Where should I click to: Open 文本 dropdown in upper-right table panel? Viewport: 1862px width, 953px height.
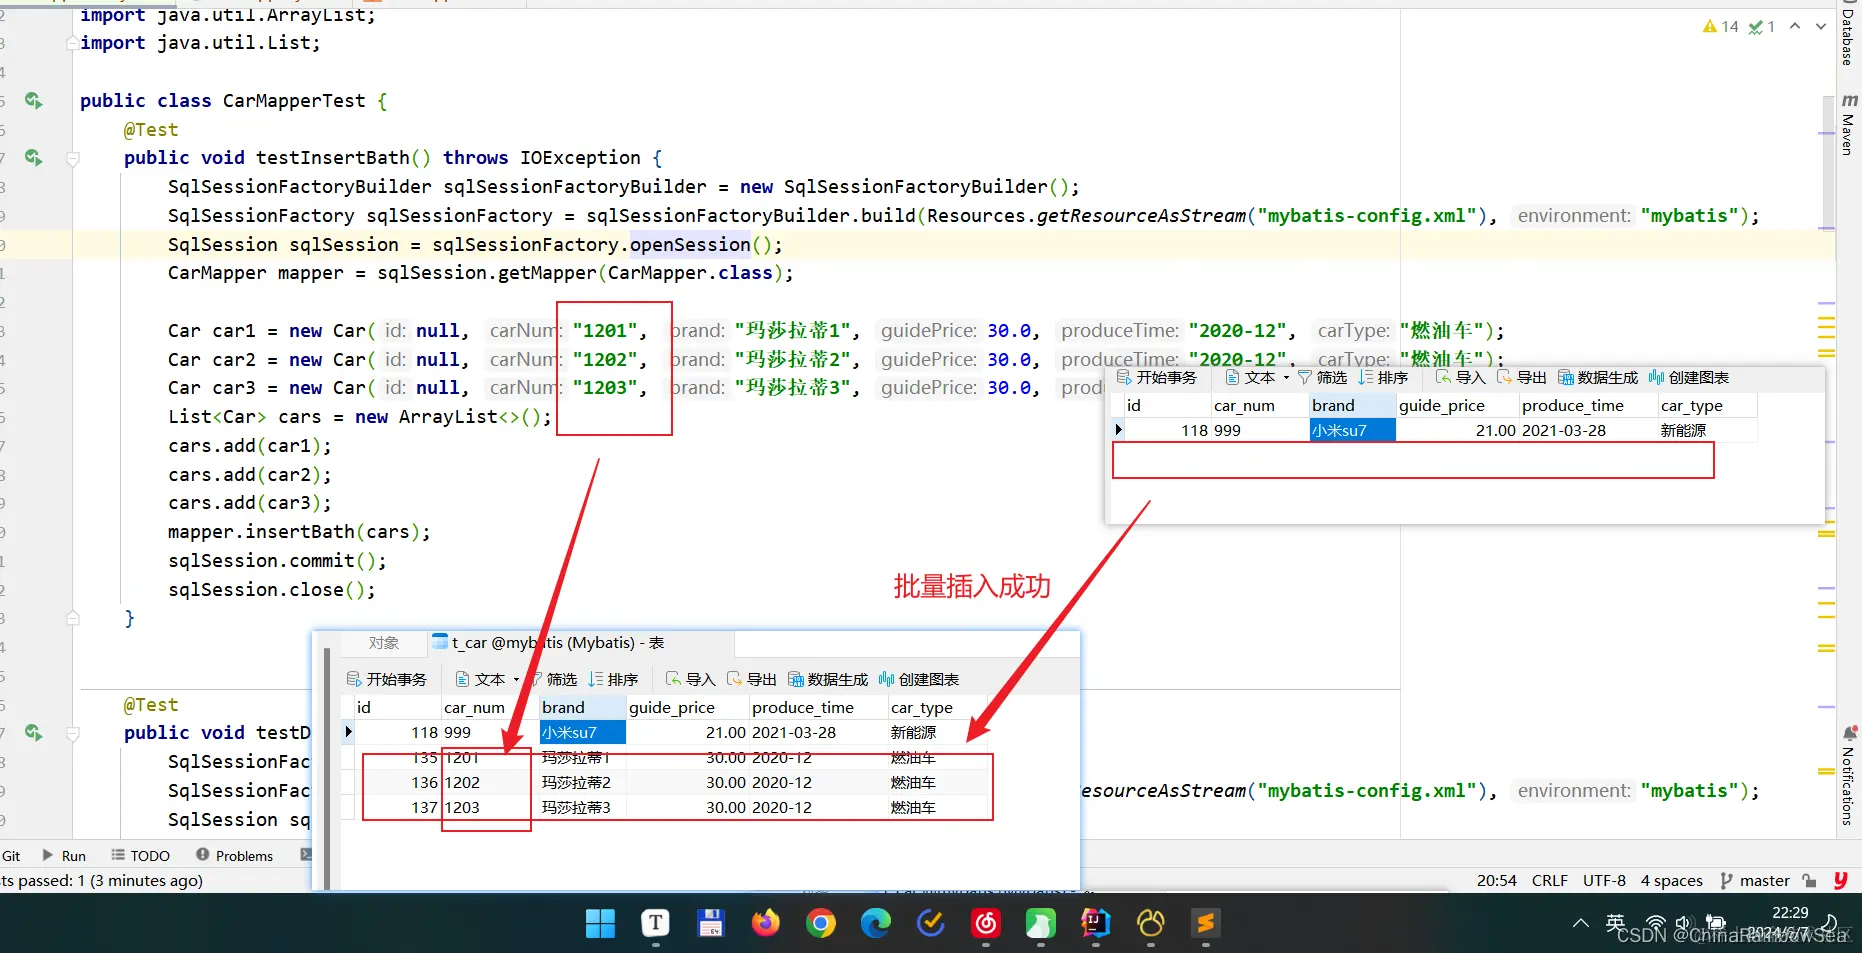pos(1258,378)
